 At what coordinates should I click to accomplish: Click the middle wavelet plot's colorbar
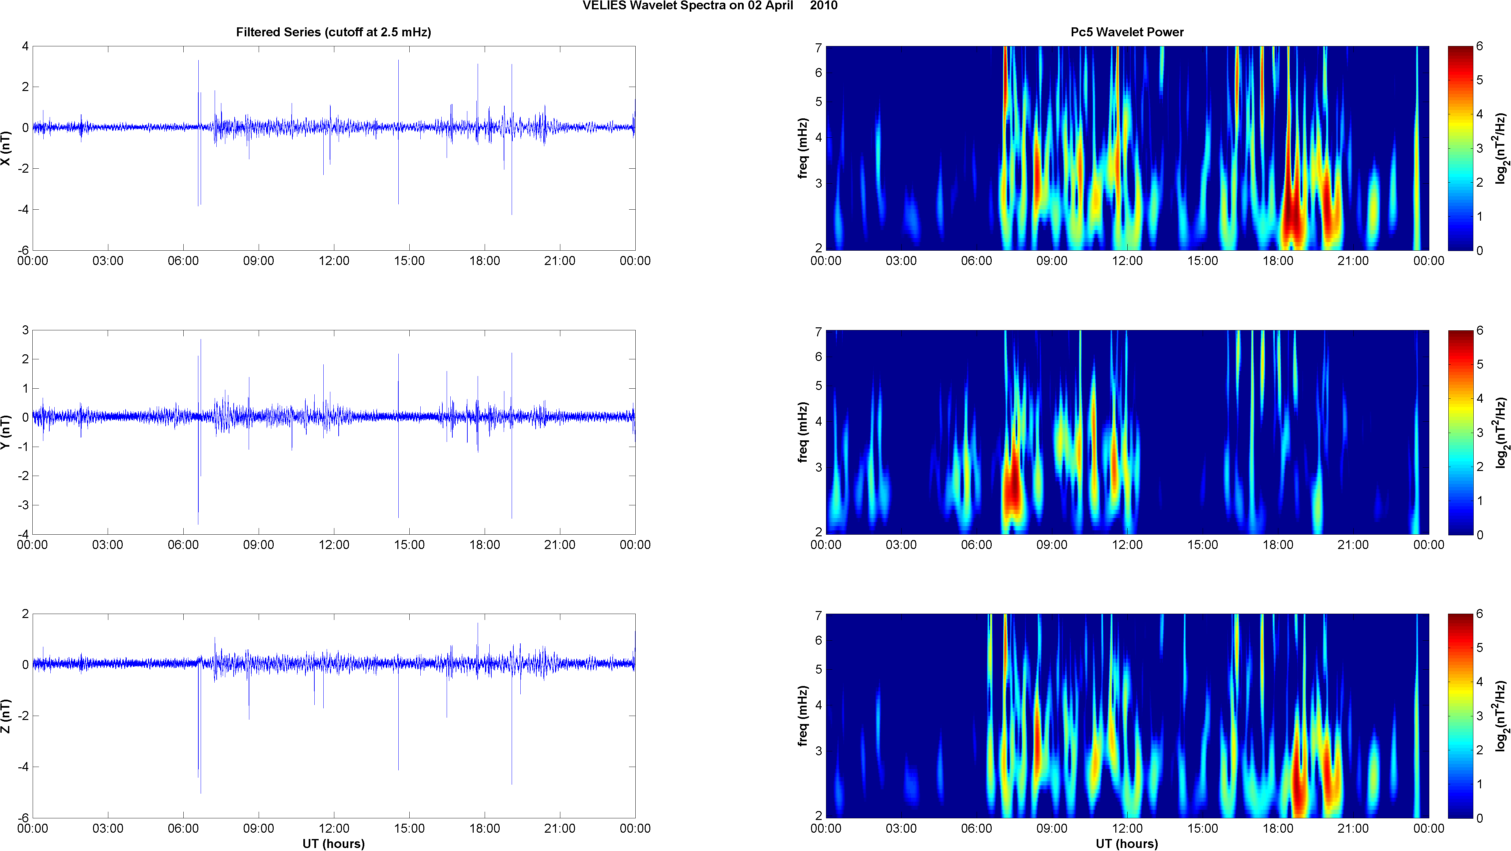click(x=1460, y=432)
